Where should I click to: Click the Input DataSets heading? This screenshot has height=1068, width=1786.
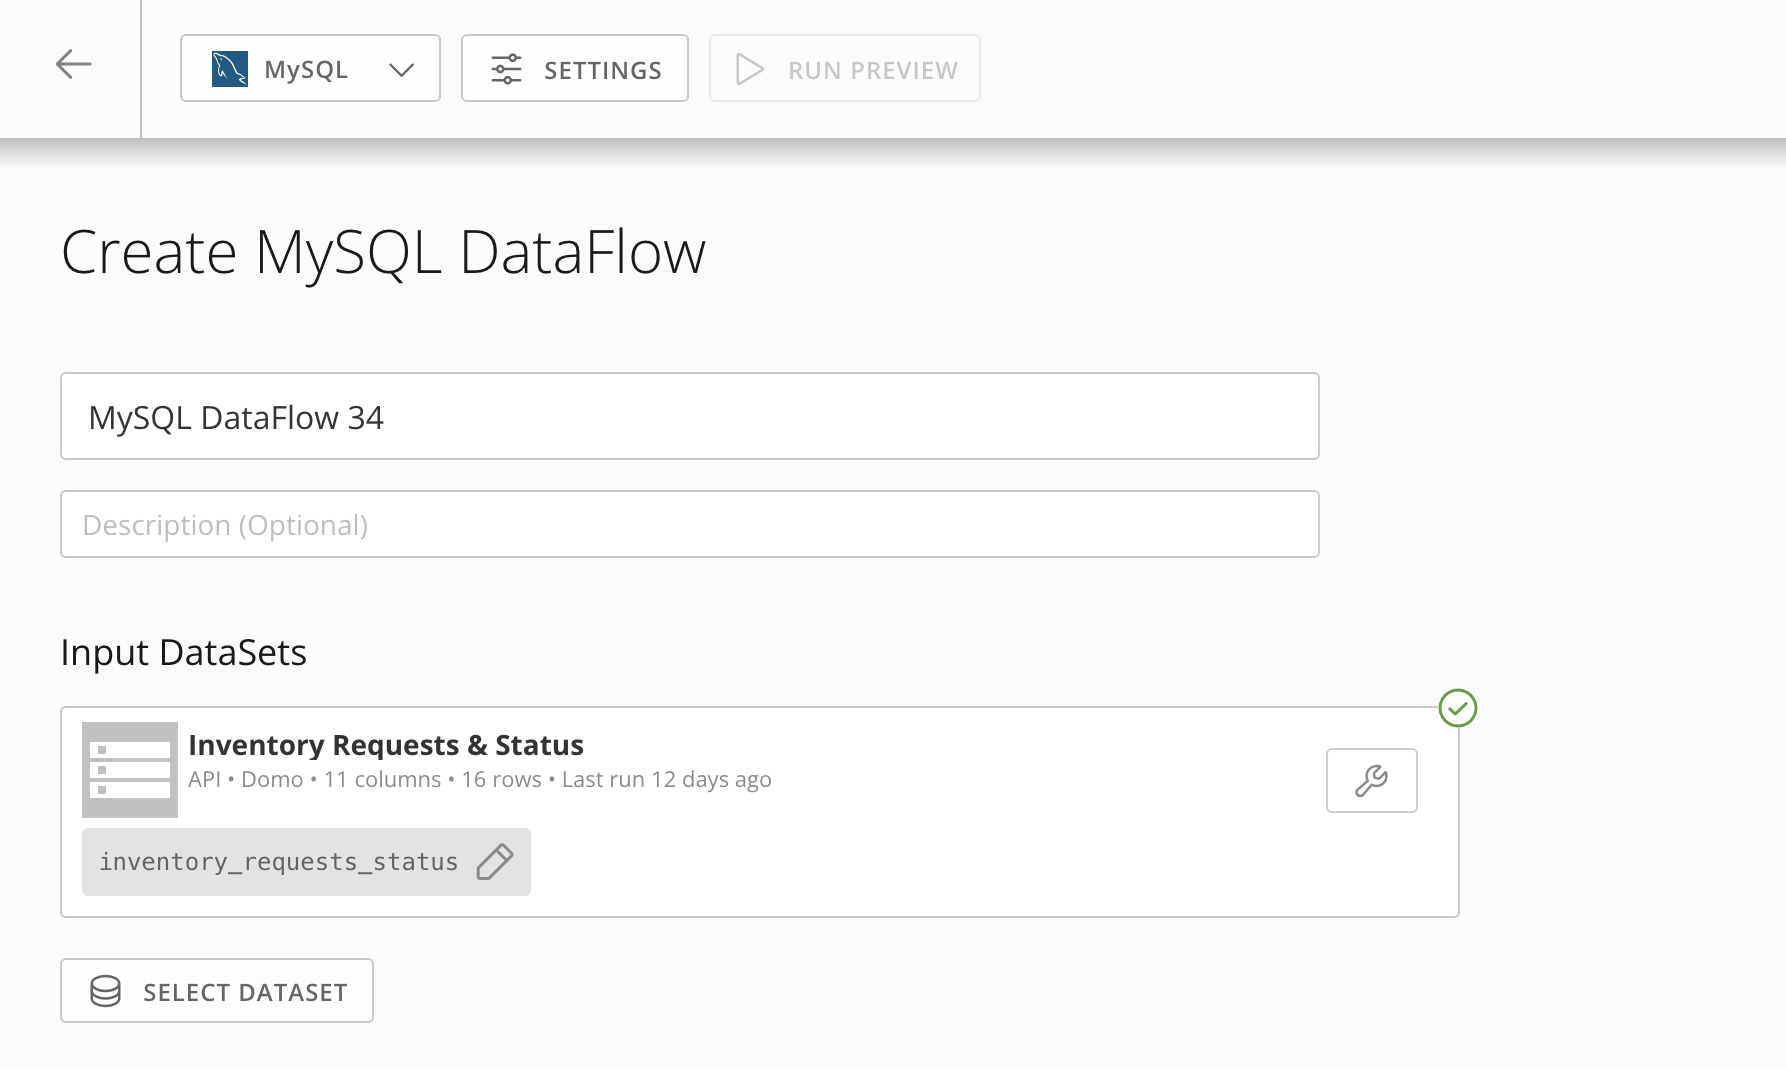[184, 652]
